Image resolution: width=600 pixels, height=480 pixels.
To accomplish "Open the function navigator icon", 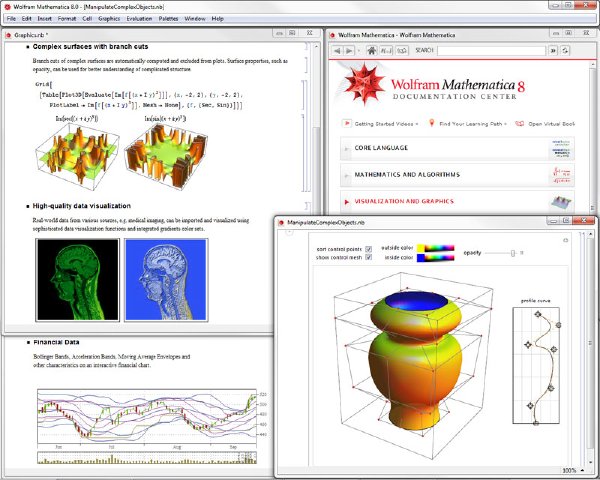I will [386, 51].
